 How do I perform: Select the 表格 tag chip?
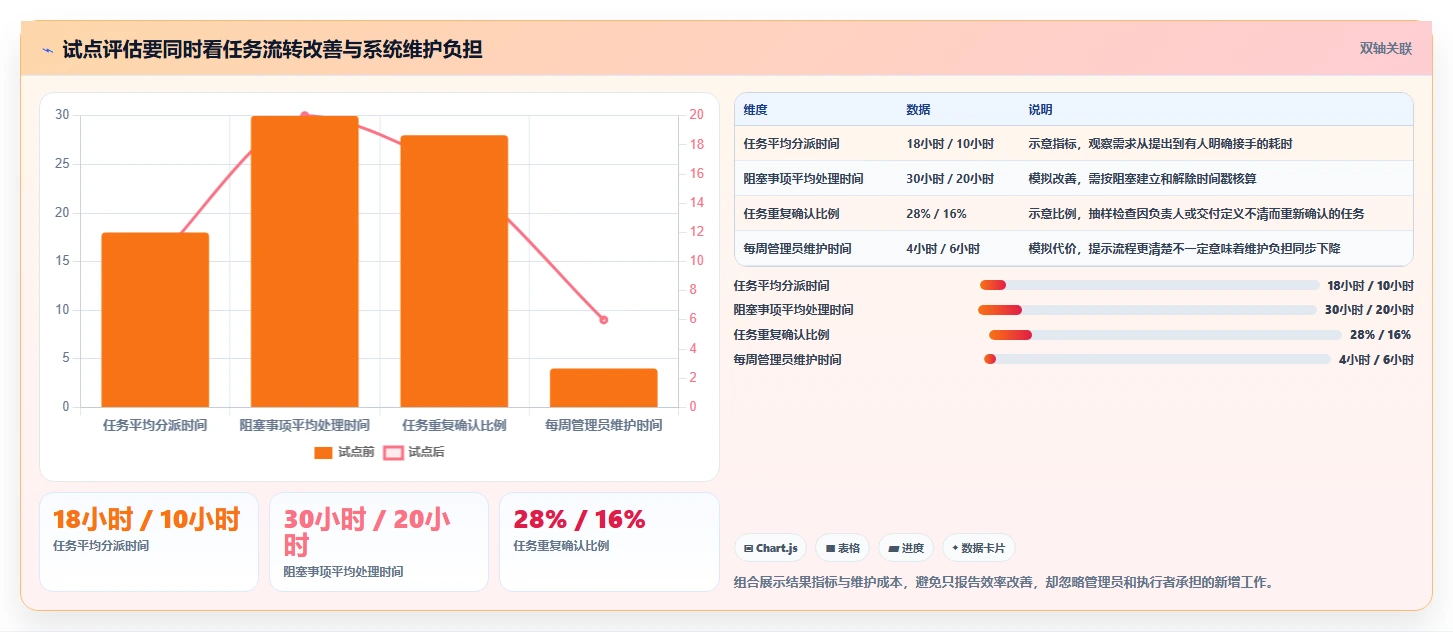coord(842,548)
